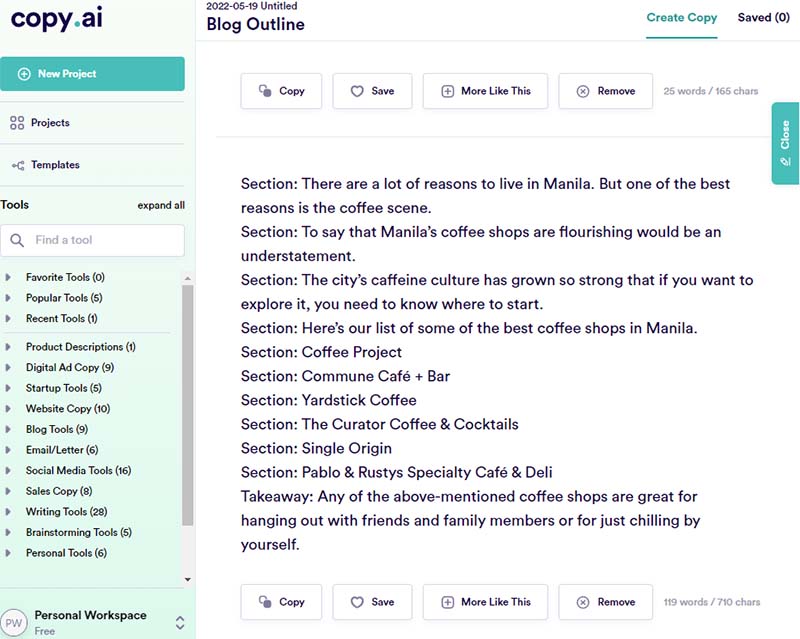Click the 'Tools' heading in the sidebar
The image size is (800, 639).
[x=14, y=205]
